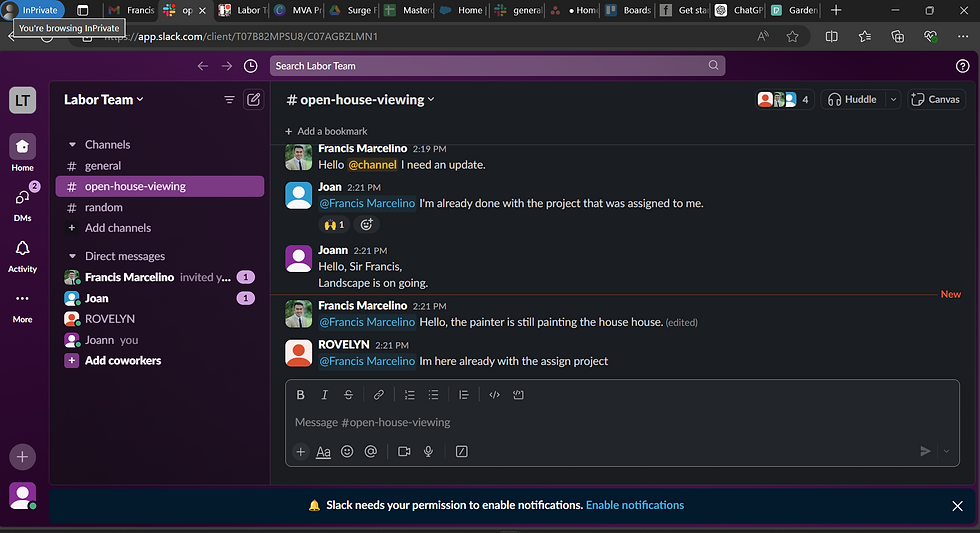Record an audio clip with microphone
Image resolution: width=980 pixels, height=533 pixels.
[x=428, y=452]
